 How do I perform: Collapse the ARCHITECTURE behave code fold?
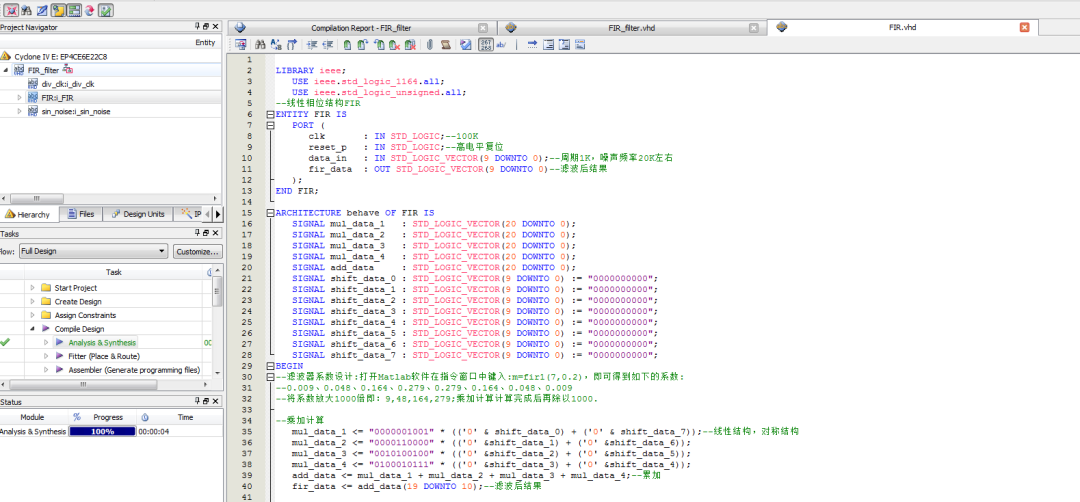coord(270,213)
